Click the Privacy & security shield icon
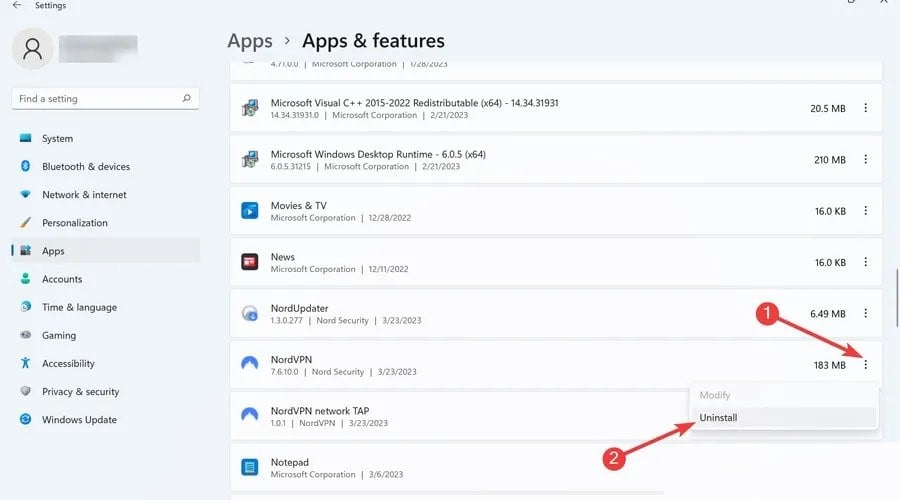 25,391
